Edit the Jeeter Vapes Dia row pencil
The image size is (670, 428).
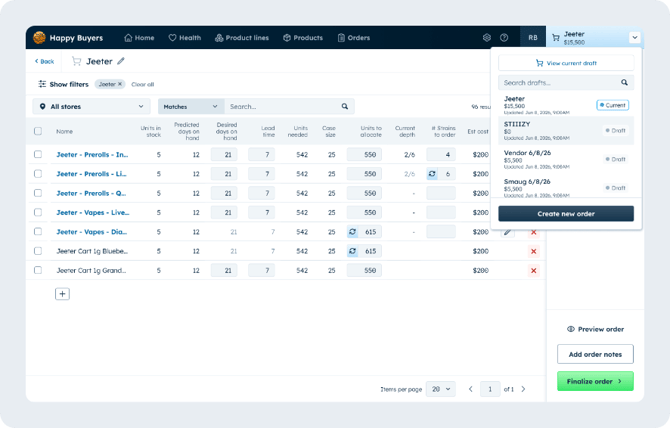coord(508,232)
